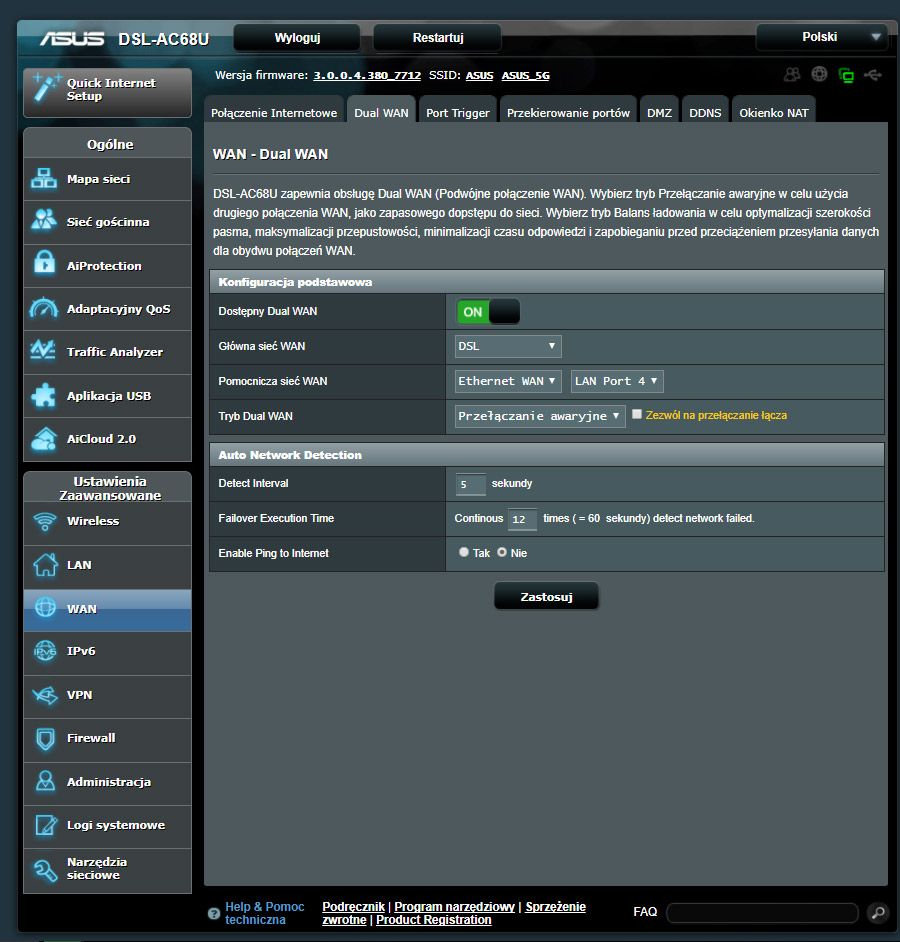Click the AiCloud 2.0 cloud icon
This screenshot has height=942, width=900.
click(44, 439)
